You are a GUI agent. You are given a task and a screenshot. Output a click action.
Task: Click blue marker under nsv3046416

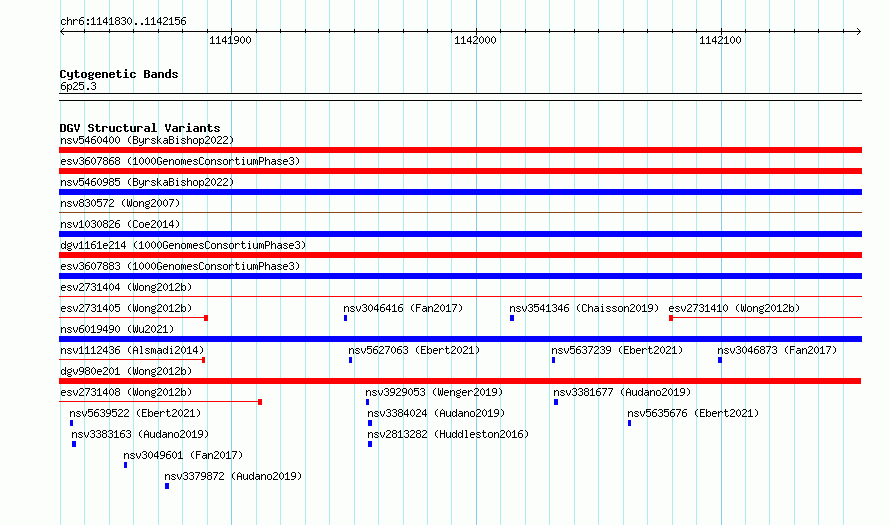click(x=345, y=318)
